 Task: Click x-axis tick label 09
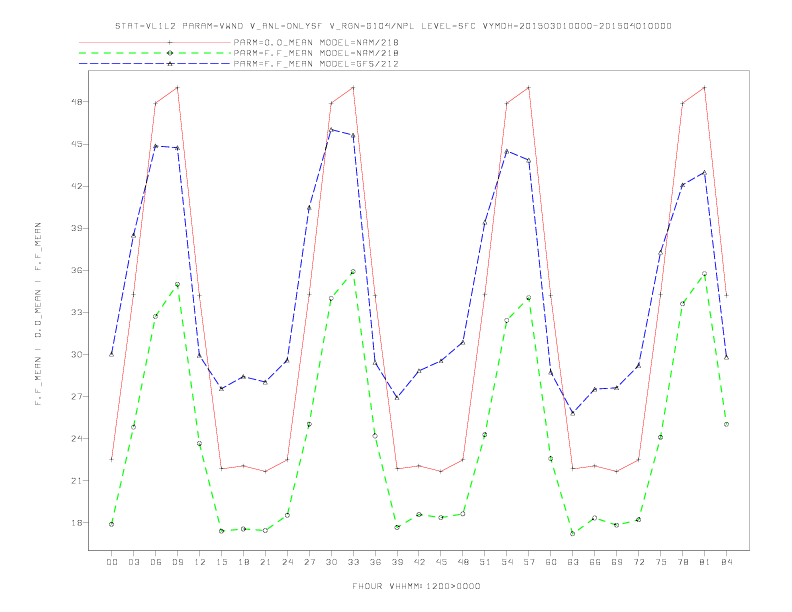click(x=177, y=562)
